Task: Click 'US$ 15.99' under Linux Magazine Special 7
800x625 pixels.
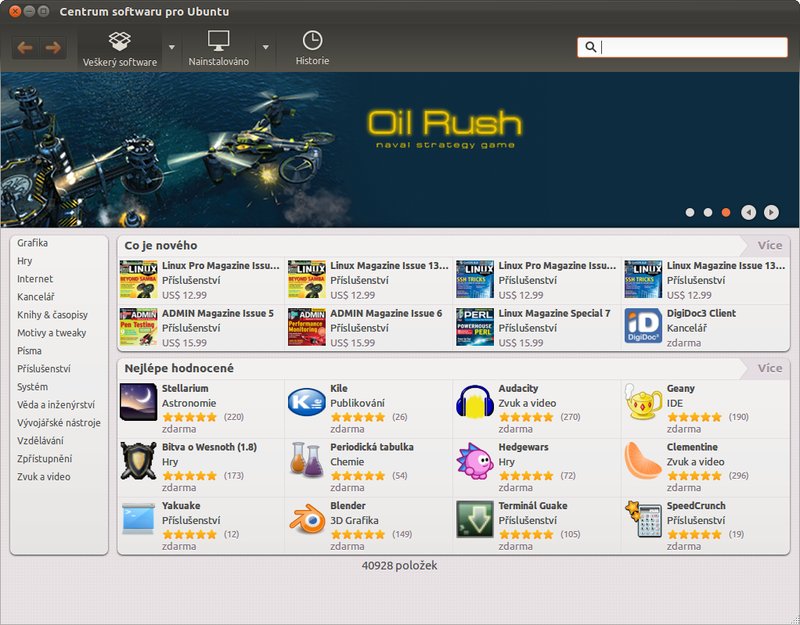Action: (x=521, y=343)
